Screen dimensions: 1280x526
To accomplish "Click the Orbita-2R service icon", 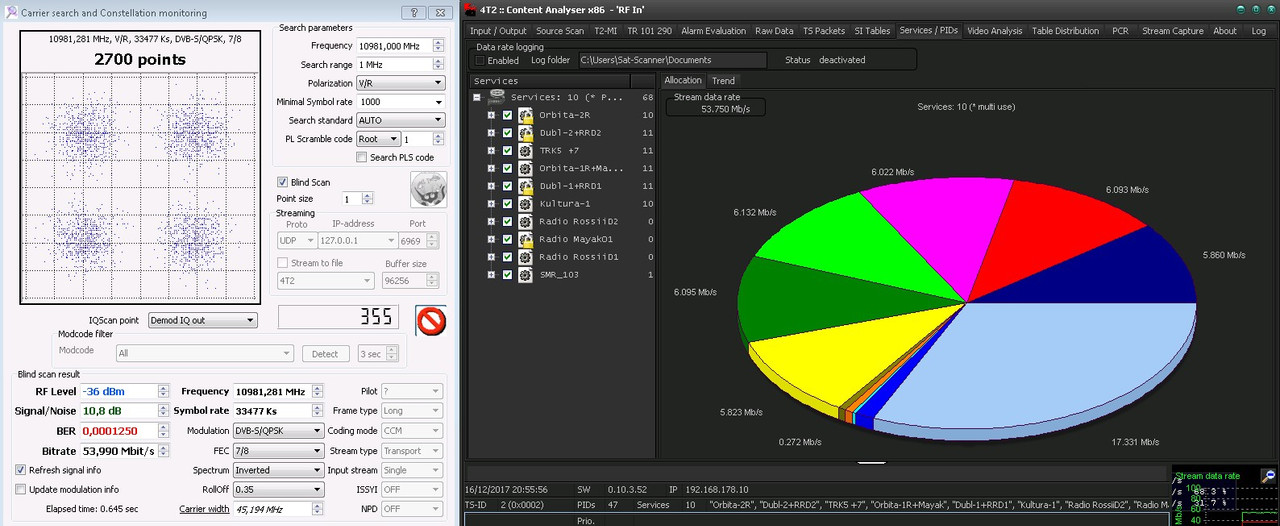I will pos(525,115).
